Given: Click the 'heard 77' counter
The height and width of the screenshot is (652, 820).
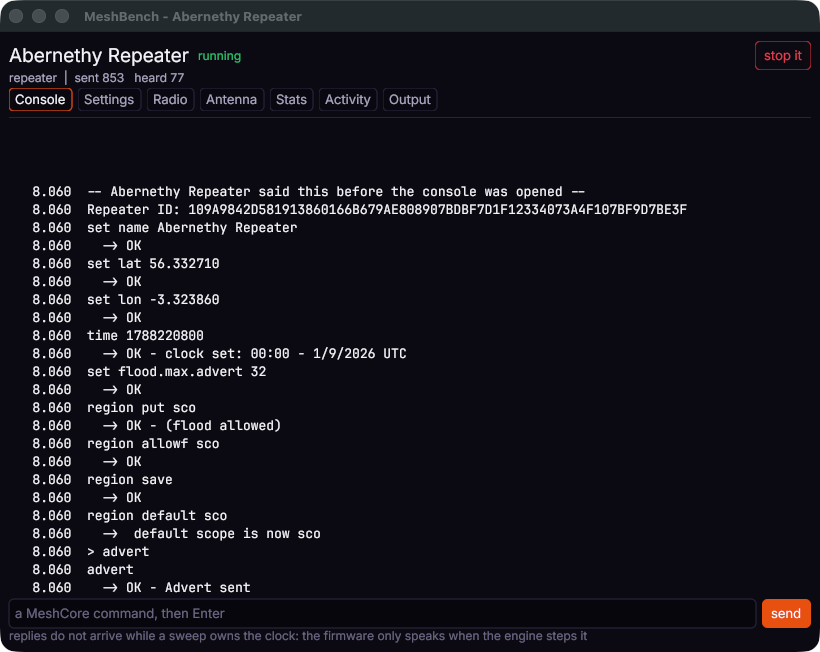Looking at the screenshot, I should (159, 78).
